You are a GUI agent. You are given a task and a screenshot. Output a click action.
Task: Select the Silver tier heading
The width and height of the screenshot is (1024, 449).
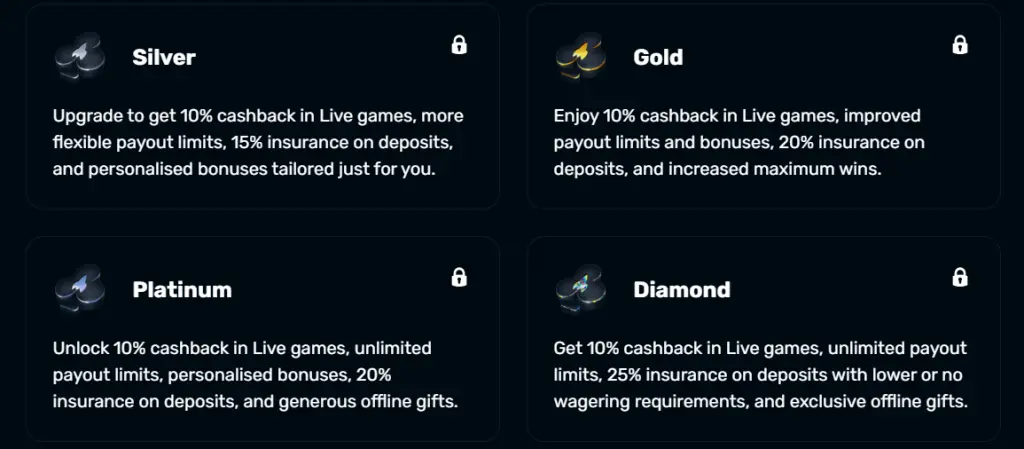tap(164, 57)
